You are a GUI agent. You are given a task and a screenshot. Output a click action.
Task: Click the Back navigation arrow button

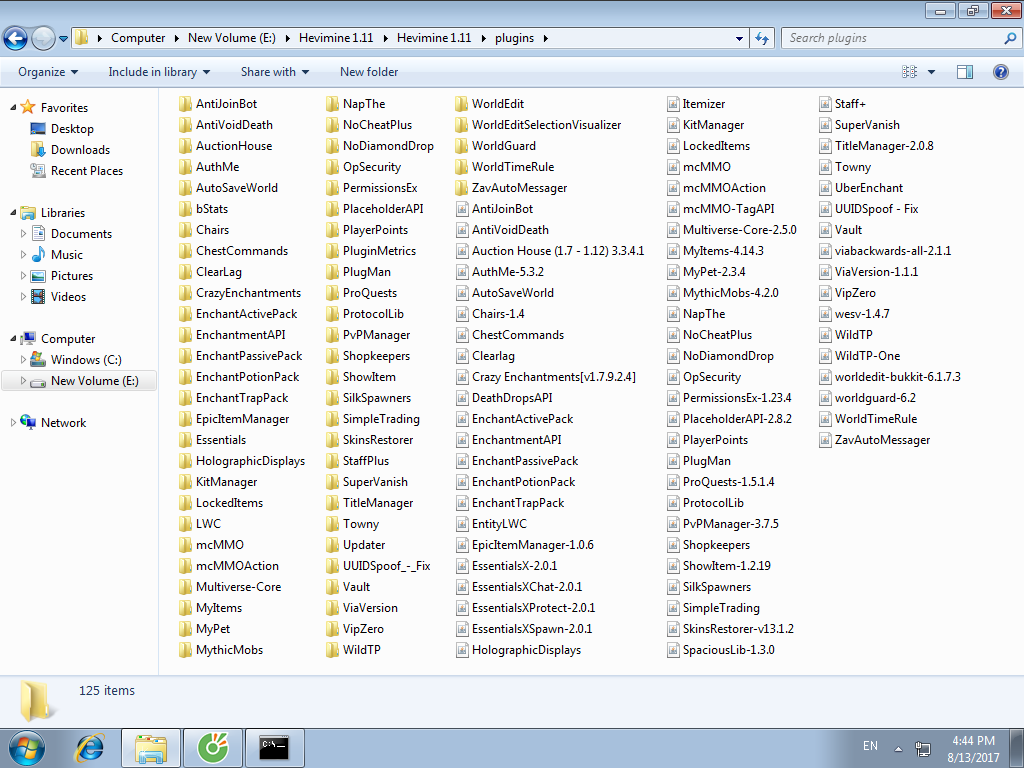(15, 39)
